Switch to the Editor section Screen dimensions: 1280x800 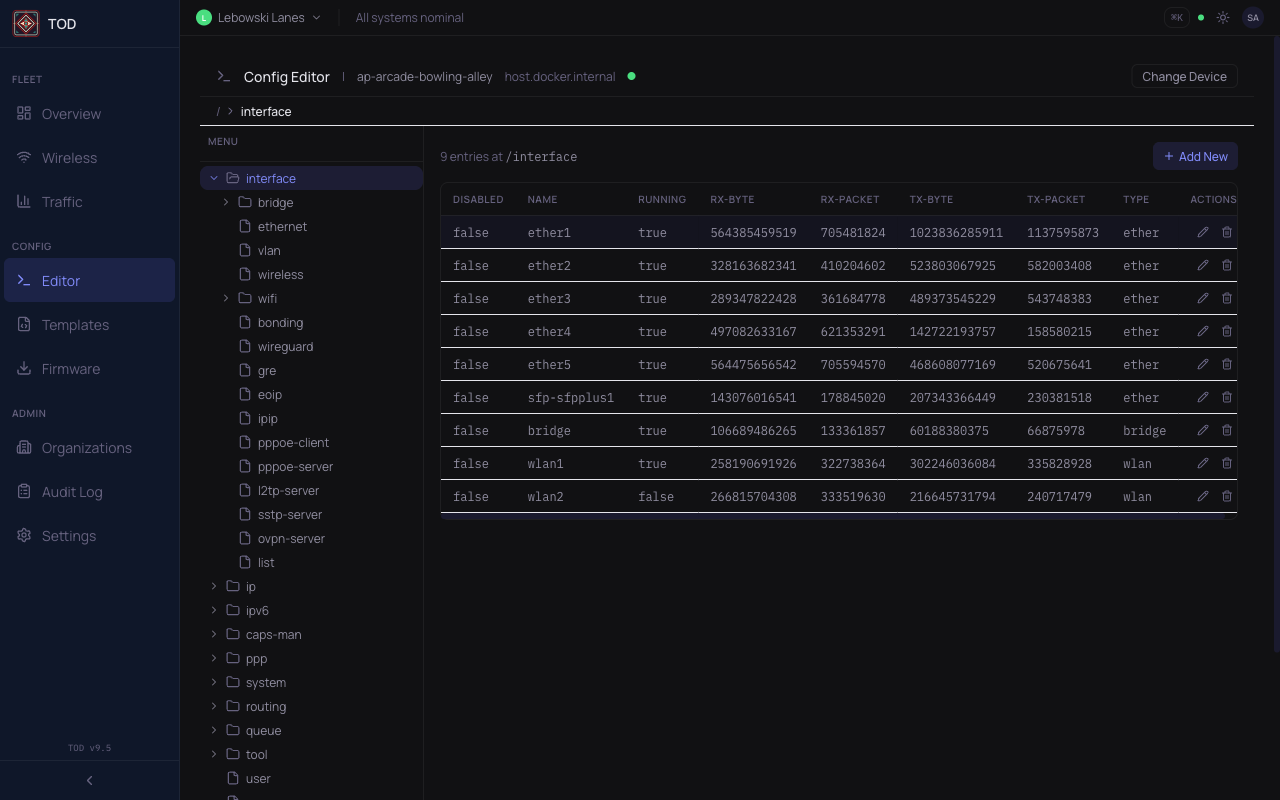point(60,281)
